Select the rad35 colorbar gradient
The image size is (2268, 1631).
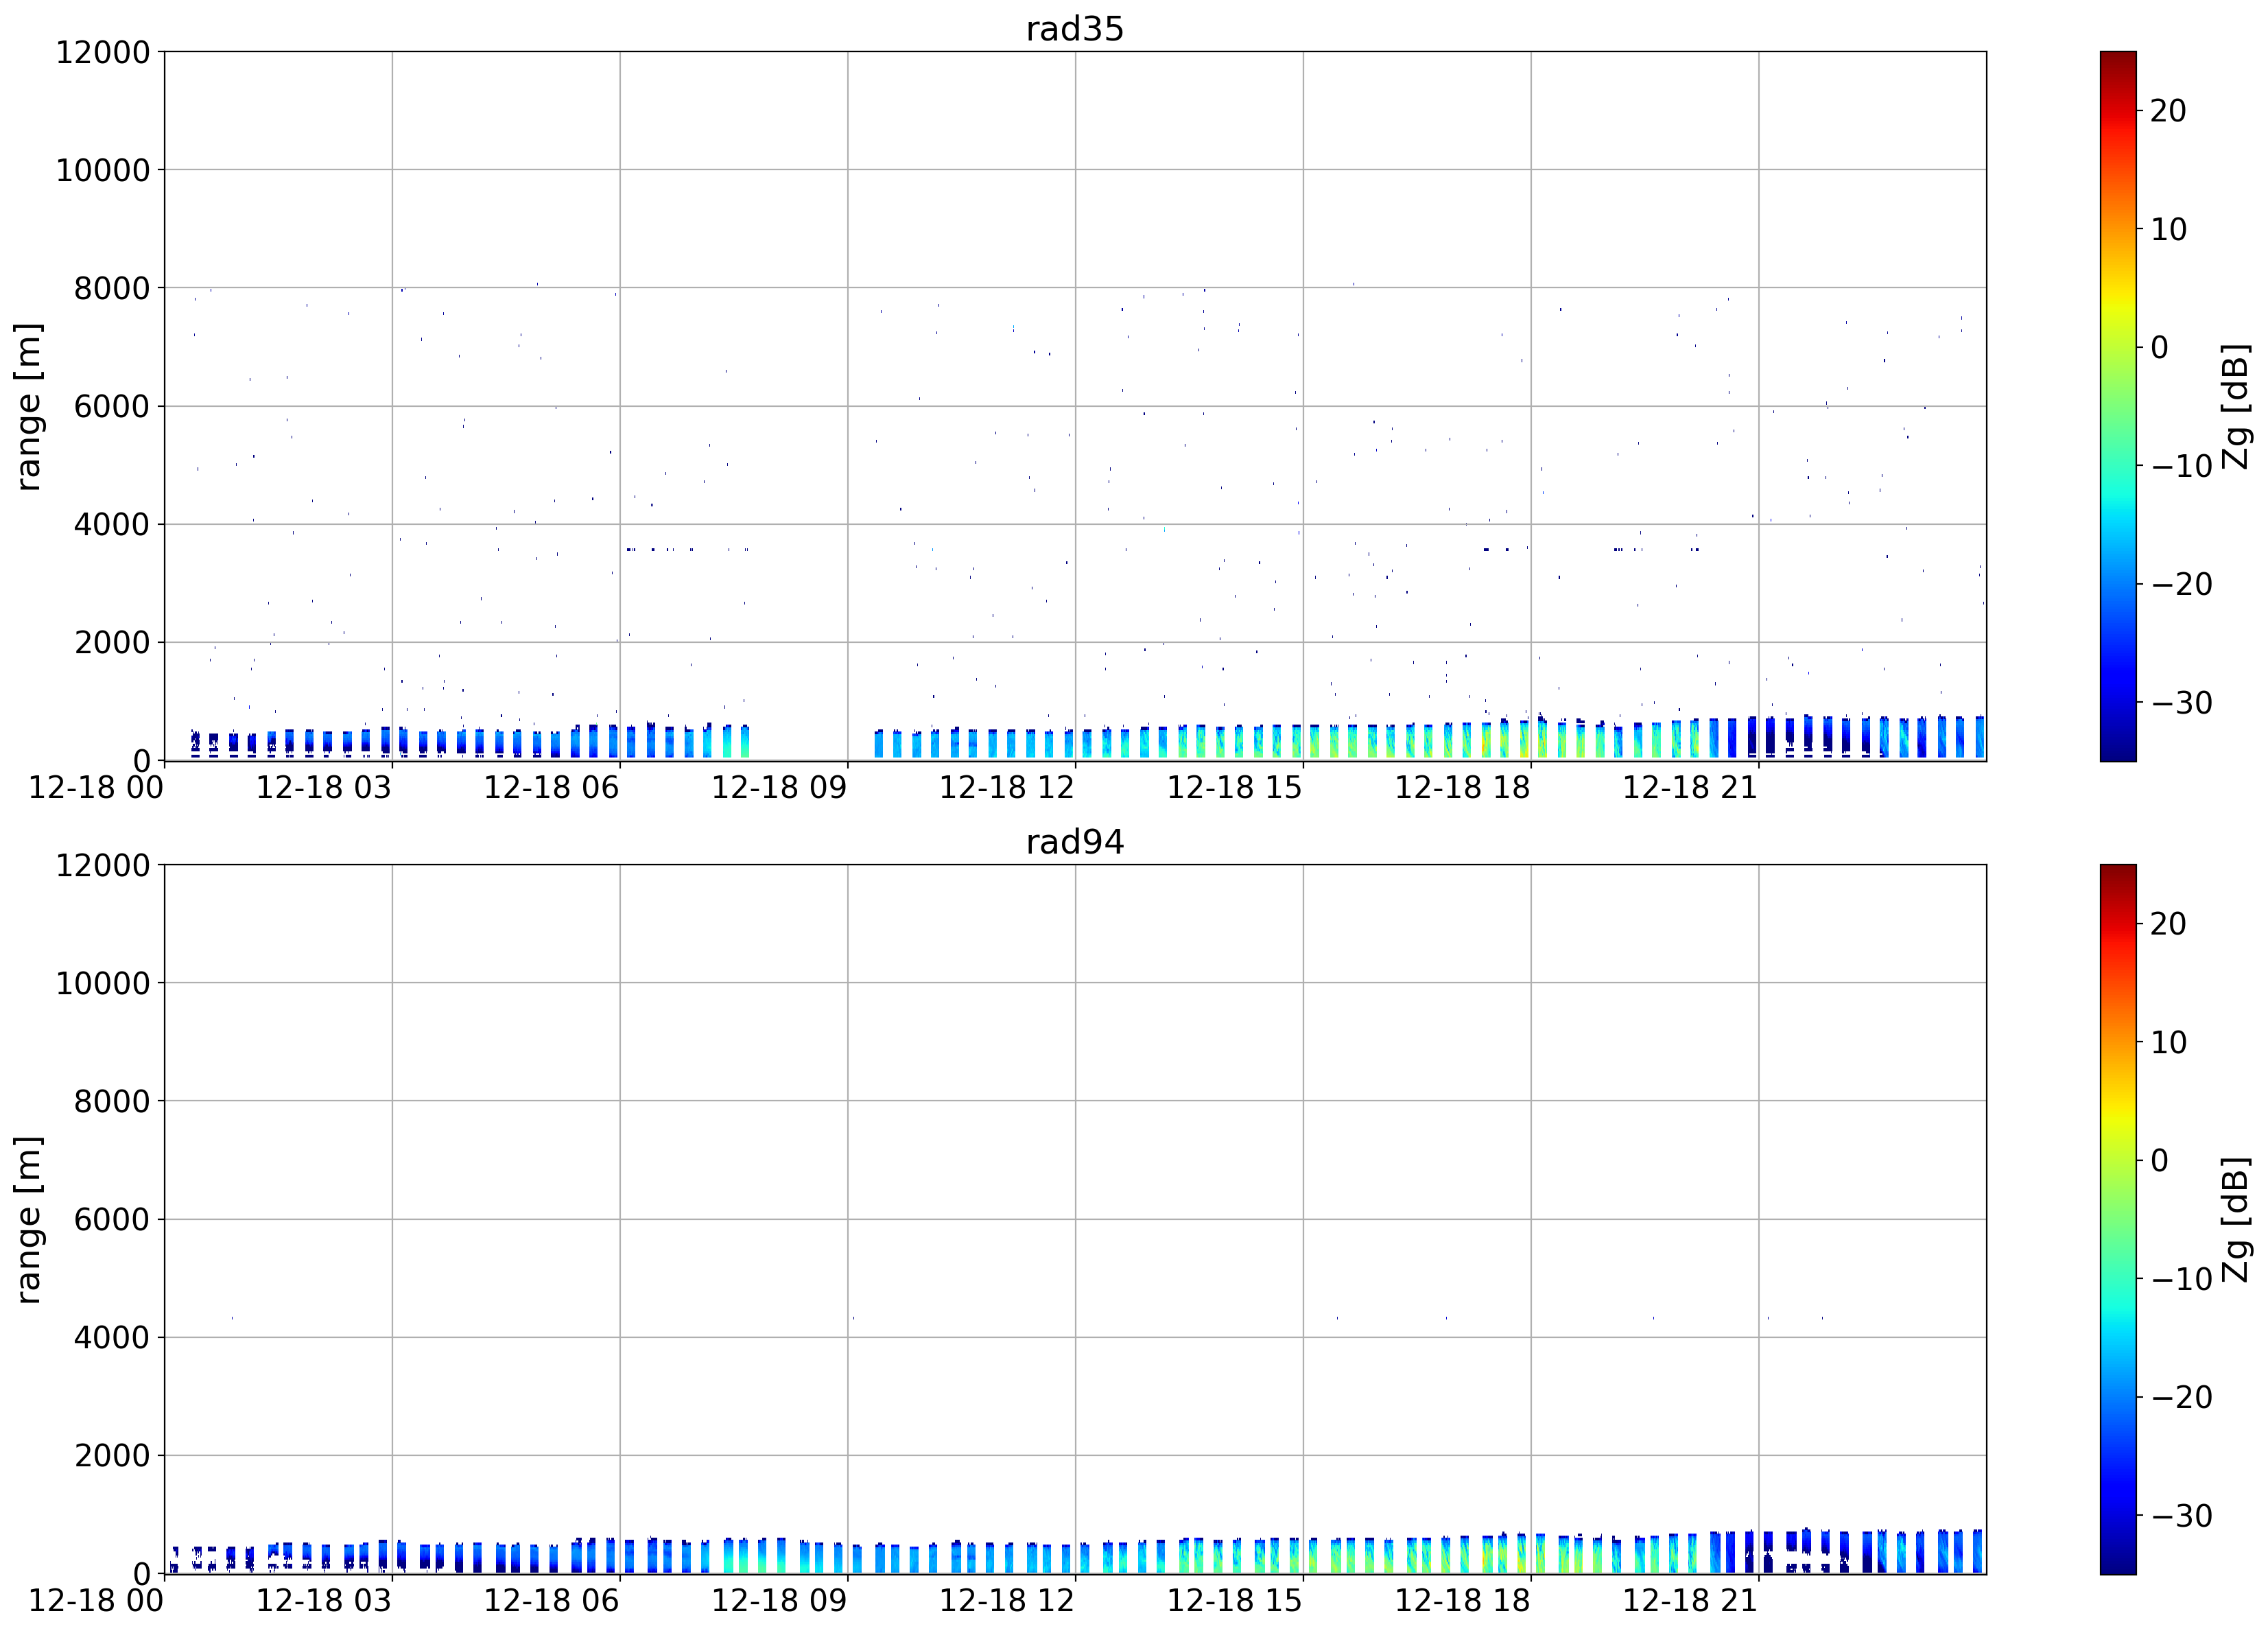pos(2118,406)
